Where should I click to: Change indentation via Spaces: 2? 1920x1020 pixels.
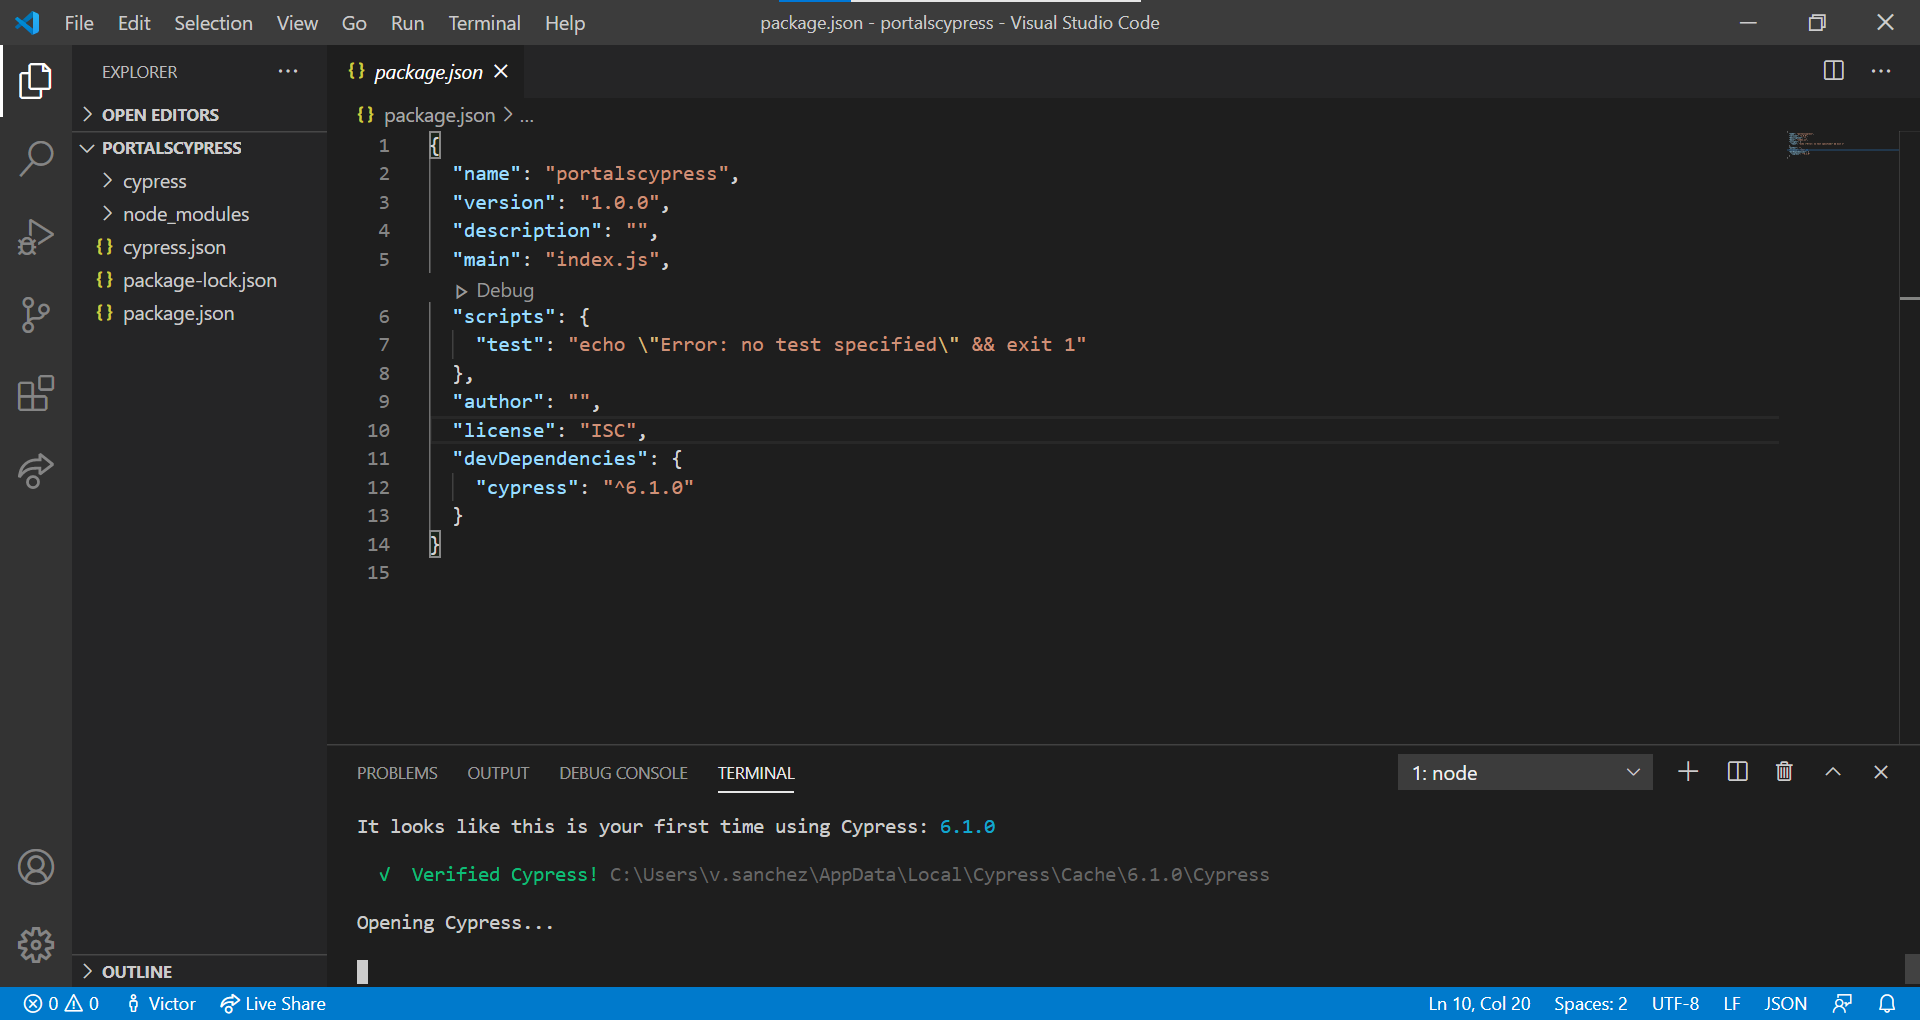pyautogui.click(x=1590, y=1004)
